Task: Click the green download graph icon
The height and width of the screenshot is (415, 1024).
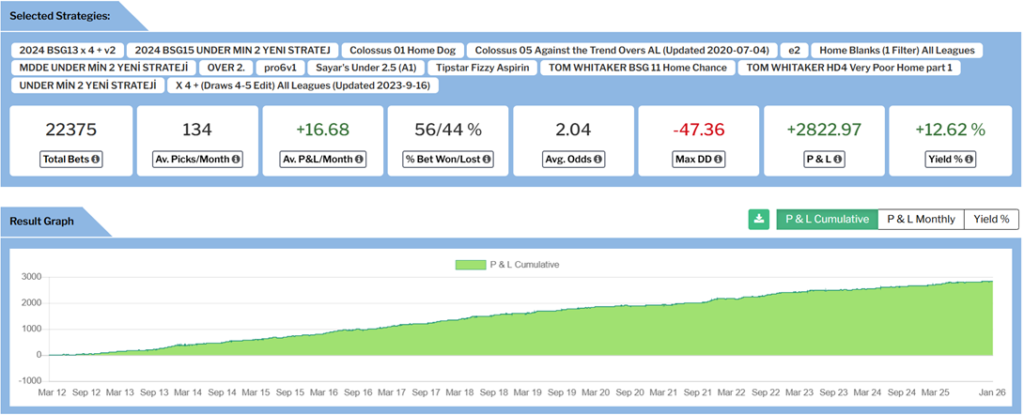Action: point(760,220)
